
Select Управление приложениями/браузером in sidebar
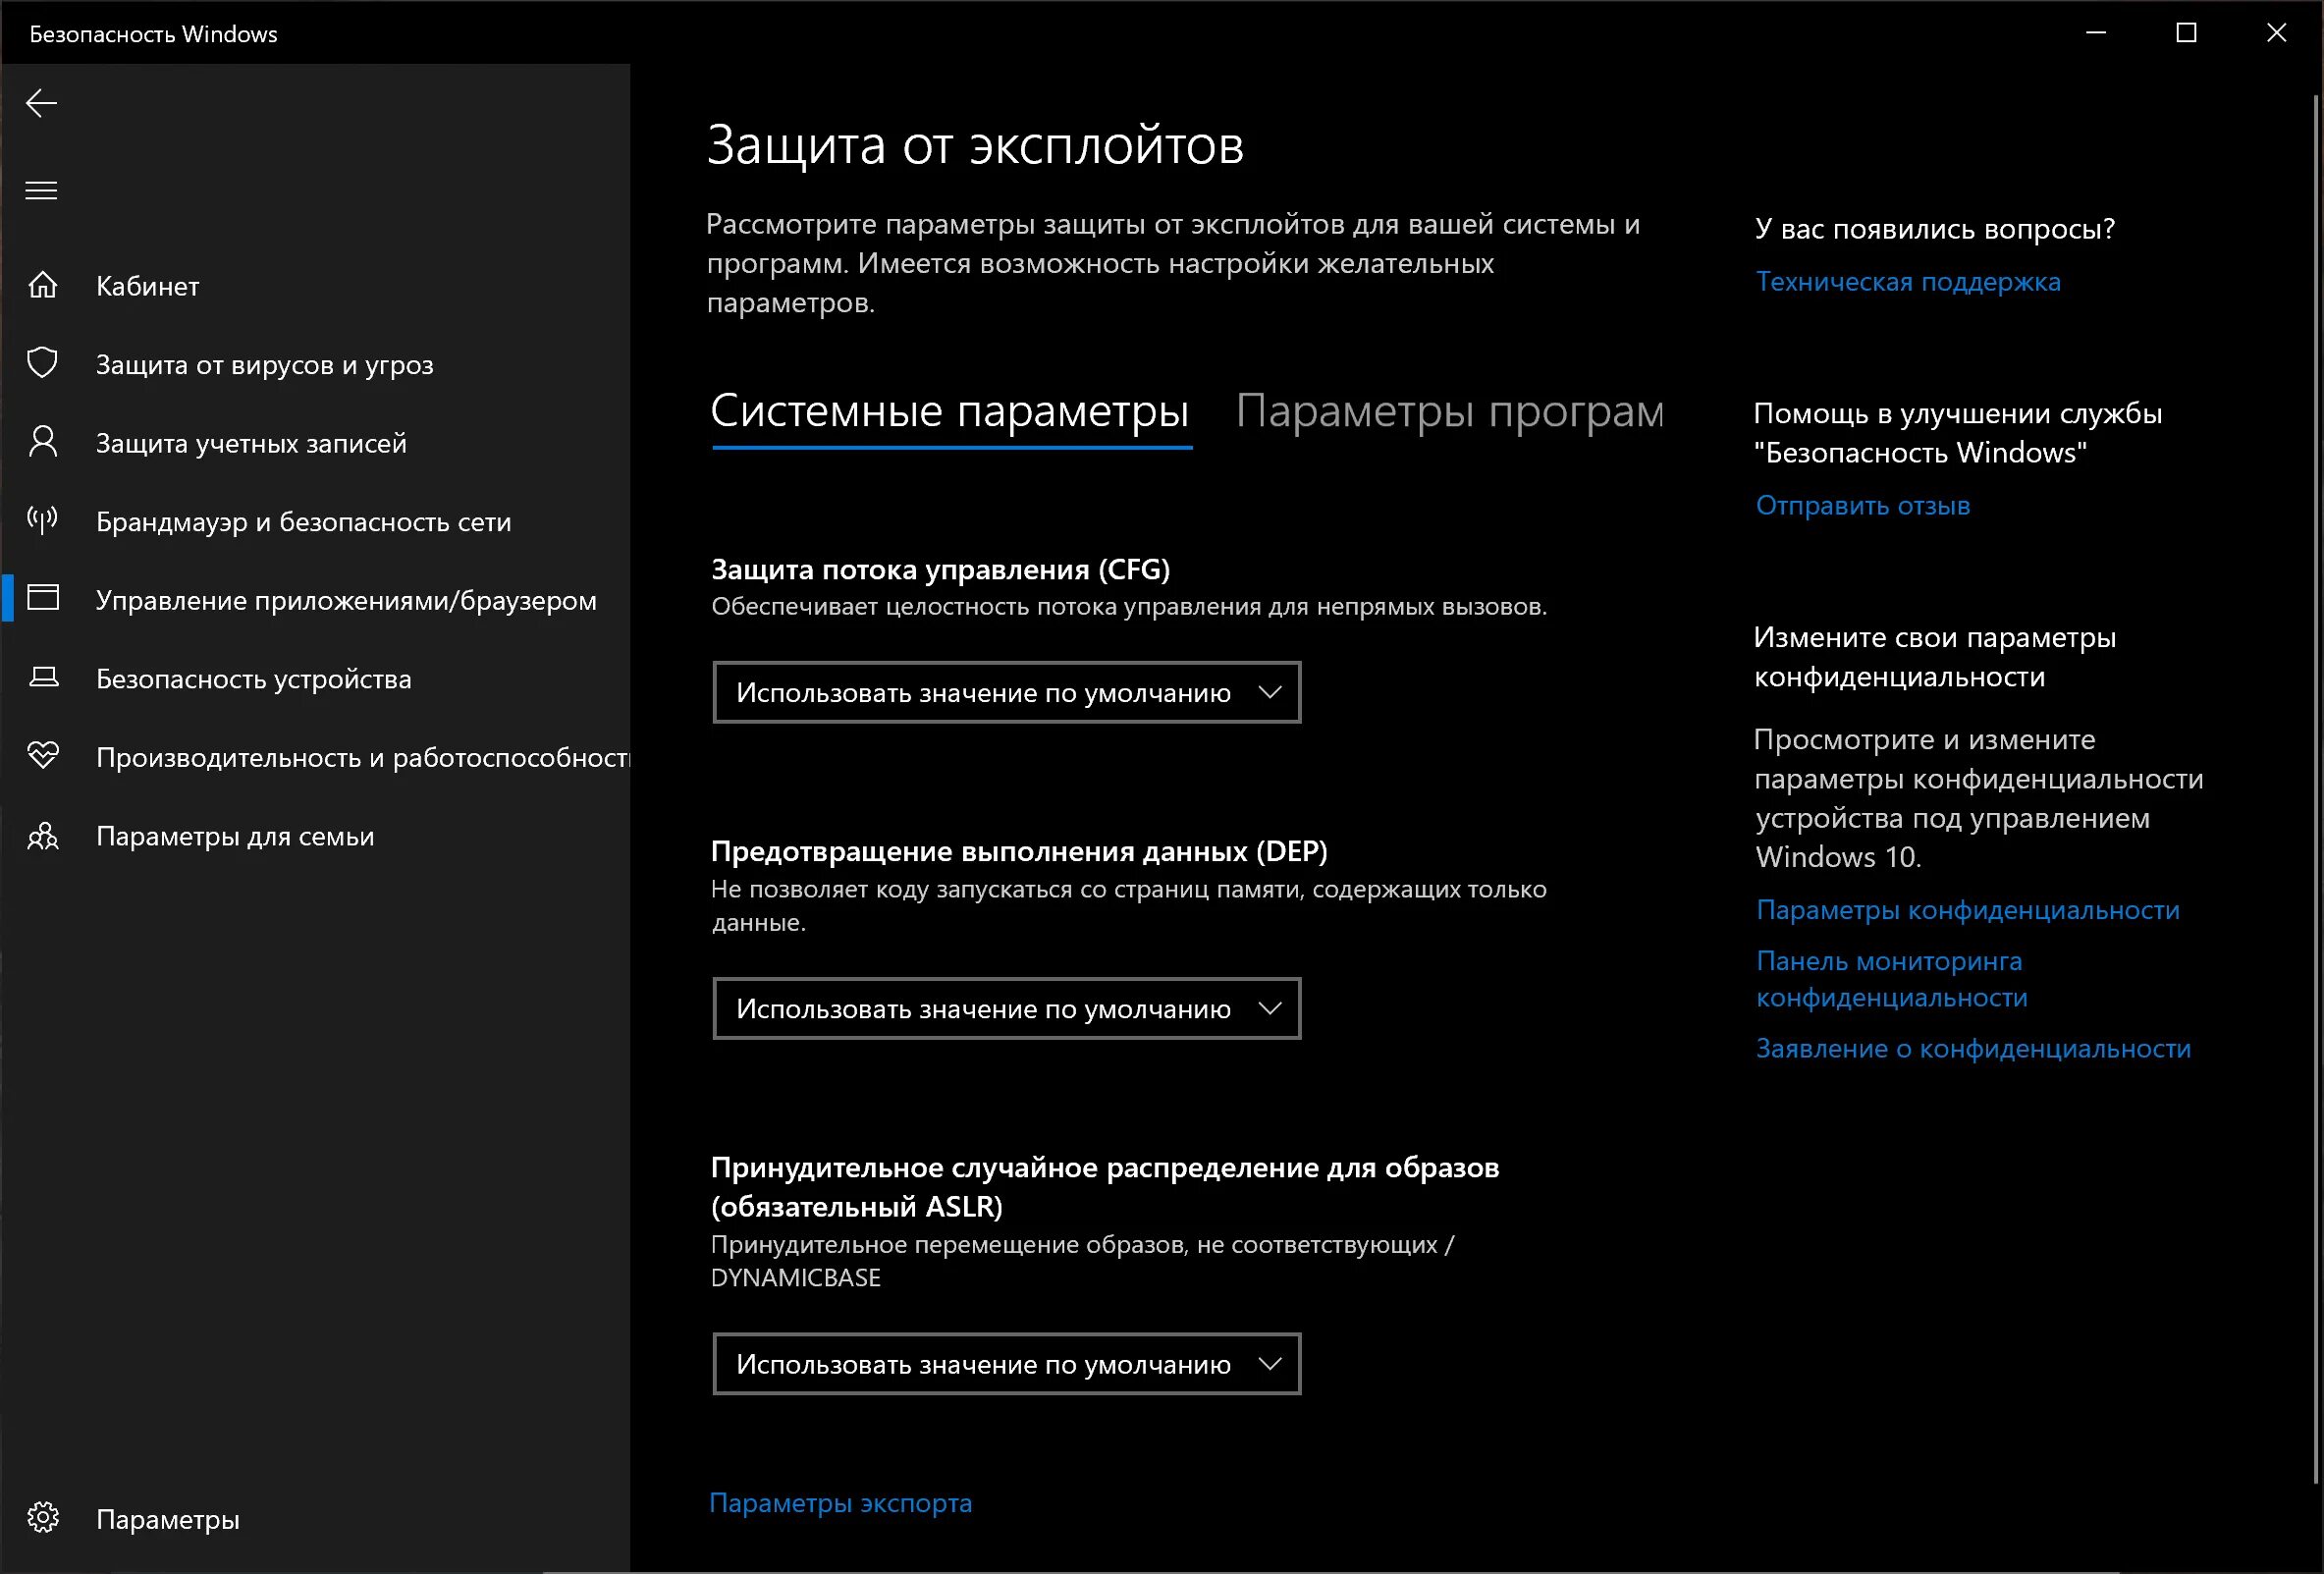click(x=345, y=600)
